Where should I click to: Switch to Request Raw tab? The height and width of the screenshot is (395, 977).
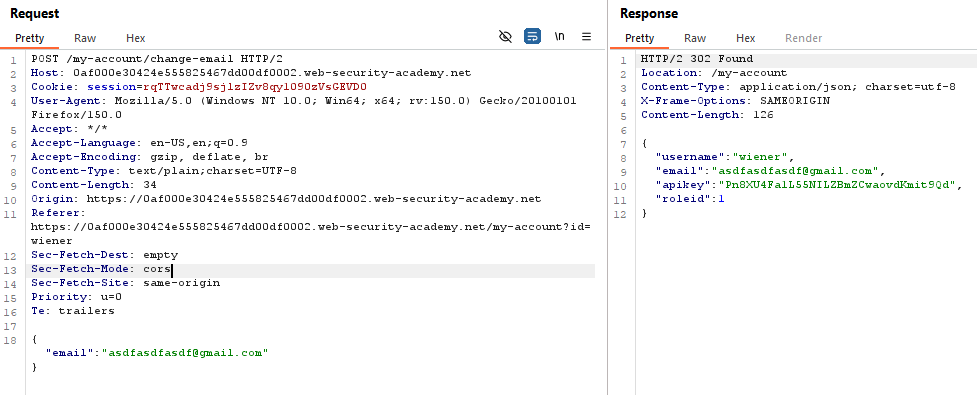(85, 38)
